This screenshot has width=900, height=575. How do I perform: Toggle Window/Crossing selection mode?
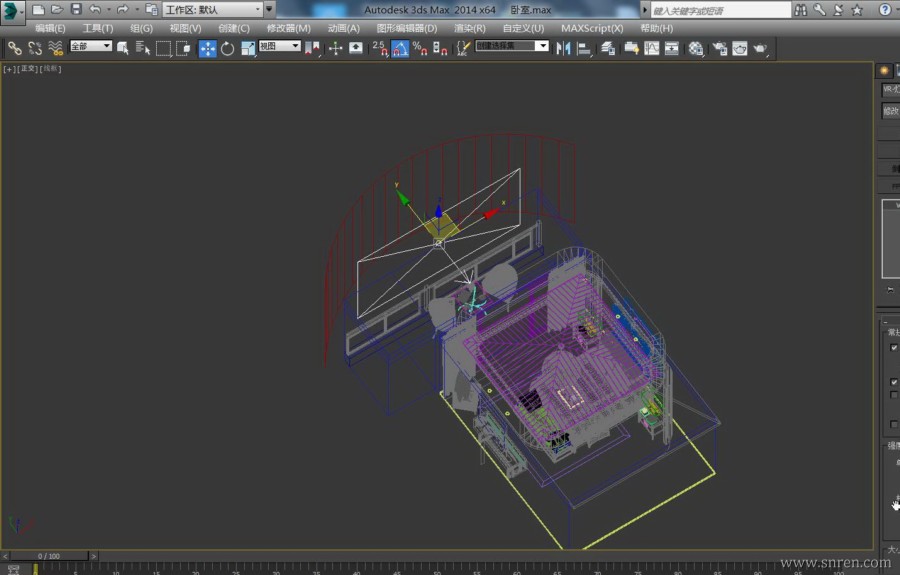pos(183,49)
